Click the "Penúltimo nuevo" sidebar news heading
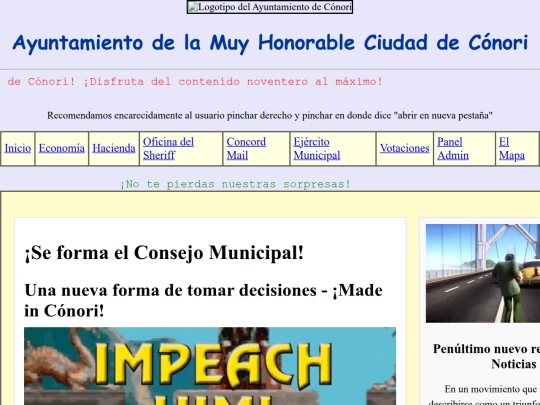This screenshot has height=405, width=540. pos(486,356)
